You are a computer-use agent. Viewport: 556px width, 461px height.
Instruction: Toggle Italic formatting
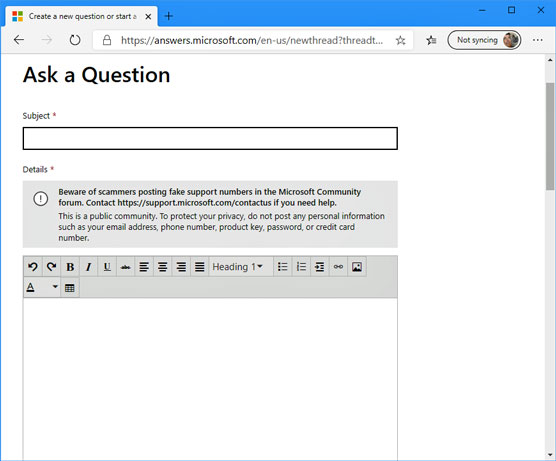89,267
